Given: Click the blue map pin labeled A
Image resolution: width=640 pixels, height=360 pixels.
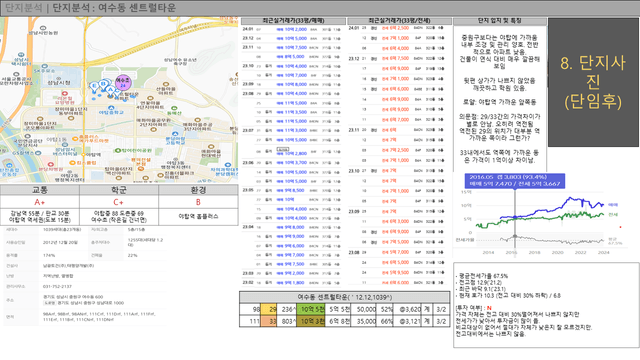Looking at the screenshot, I should pos(111,90).
